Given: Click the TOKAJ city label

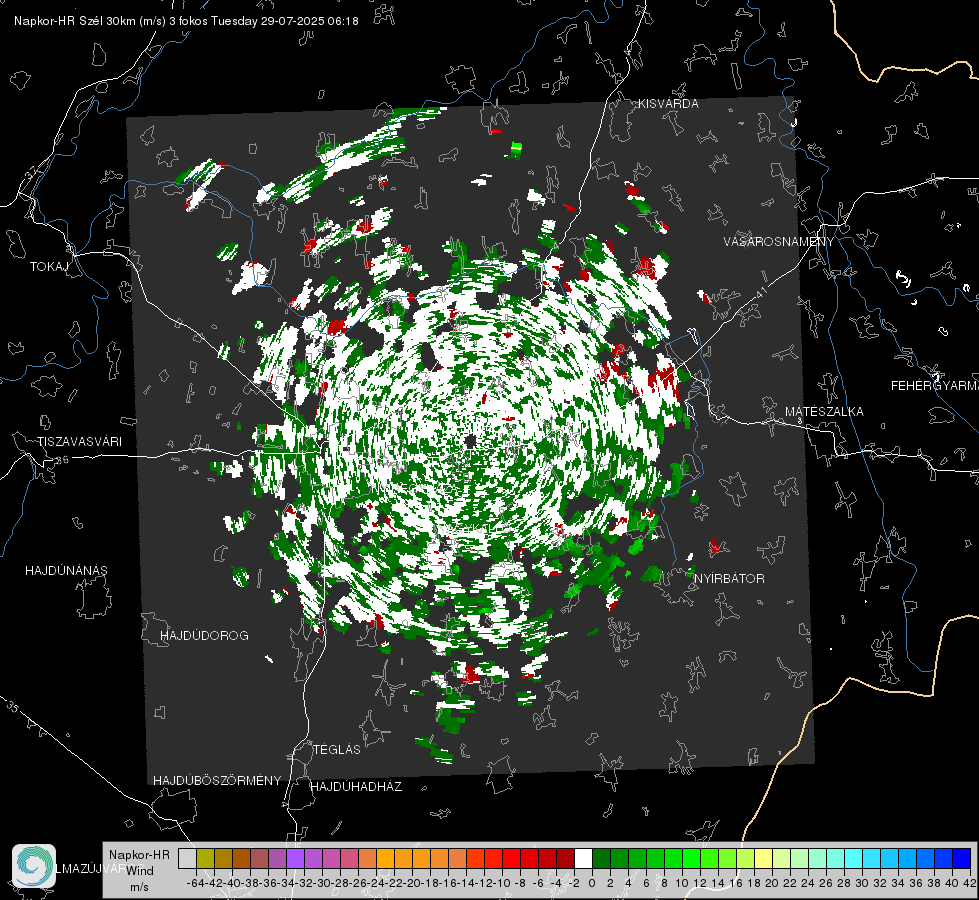Looking at the screenshot, I should 49,267.
